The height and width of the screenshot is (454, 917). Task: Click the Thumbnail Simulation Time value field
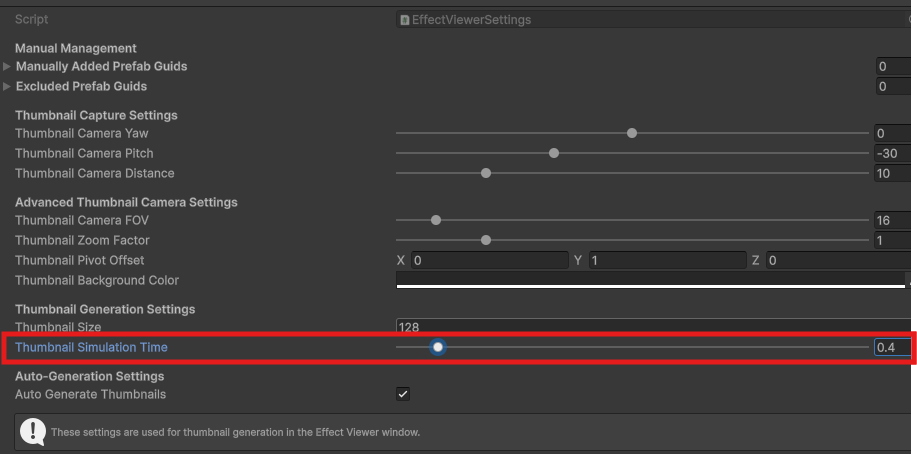(892, 347)
